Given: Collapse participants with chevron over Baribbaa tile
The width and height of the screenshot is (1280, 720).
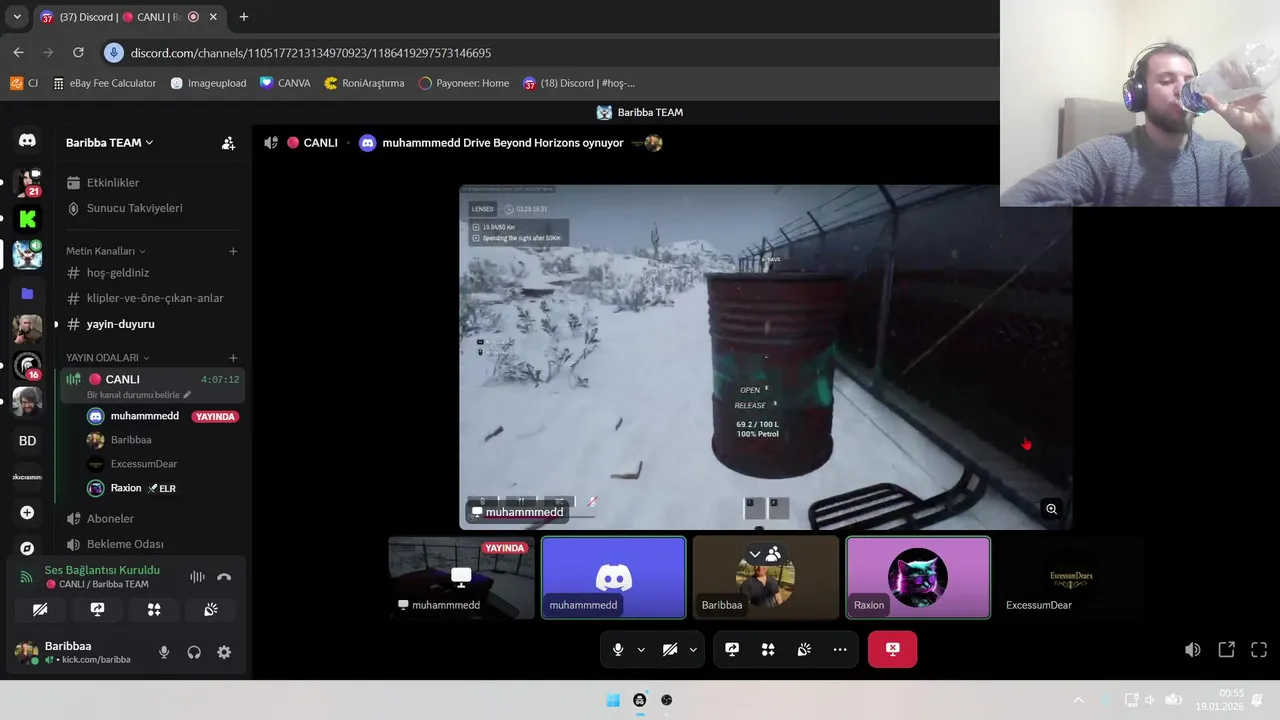Looking at the screenshot, I should tap(755, 553).
